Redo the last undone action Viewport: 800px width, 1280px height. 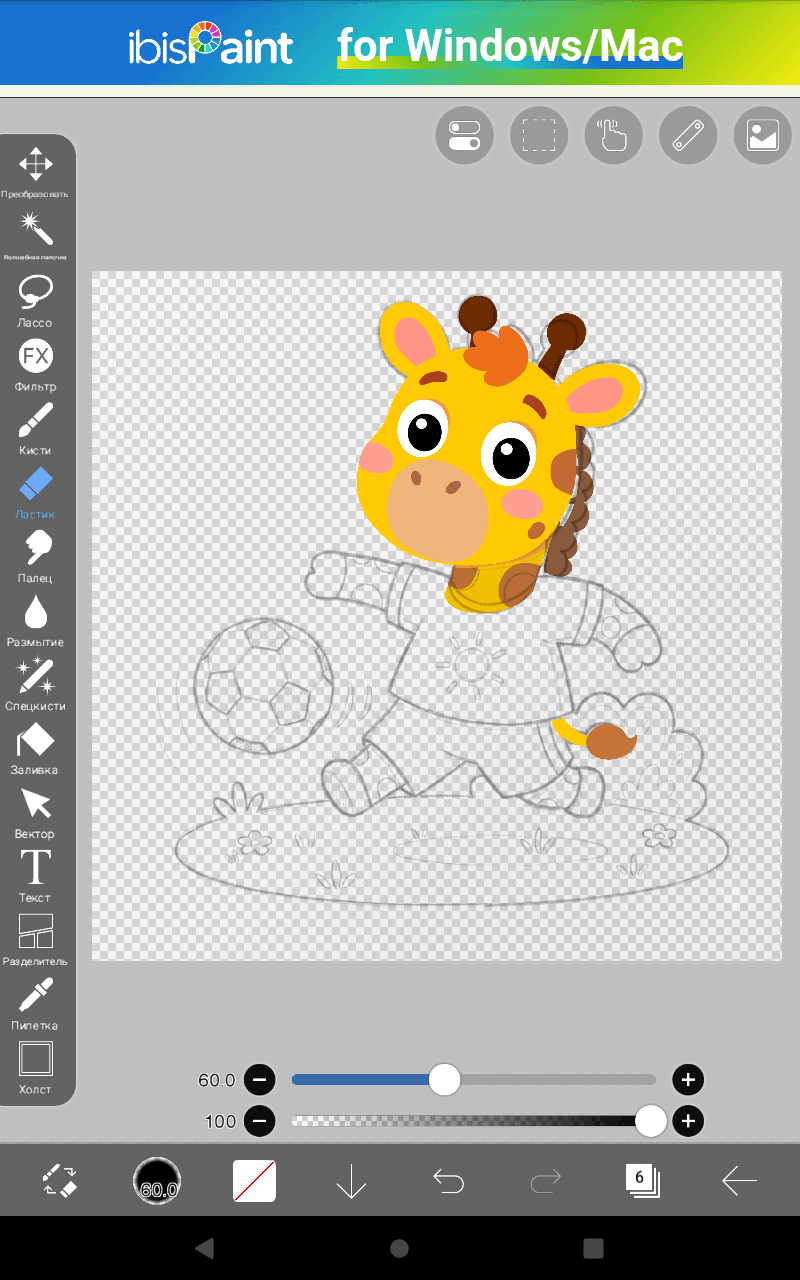[545, 1182]
